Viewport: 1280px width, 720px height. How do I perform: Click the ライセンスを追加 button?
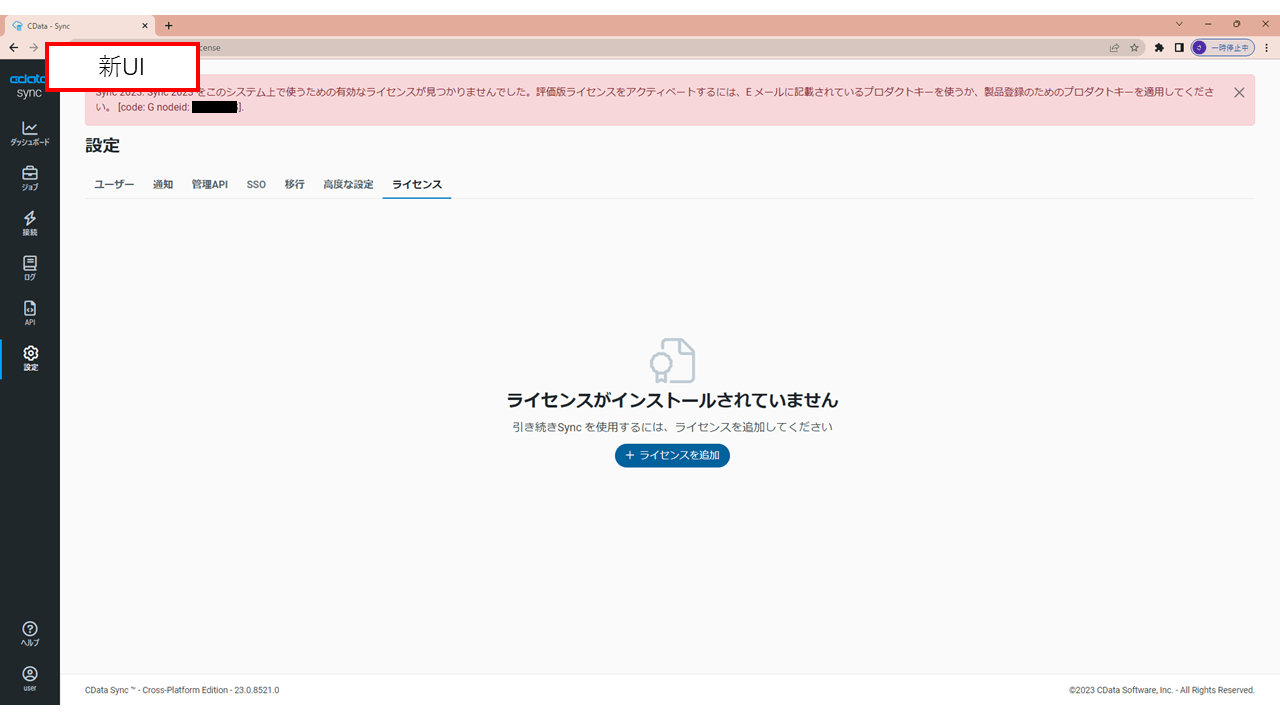coord(672,455)
